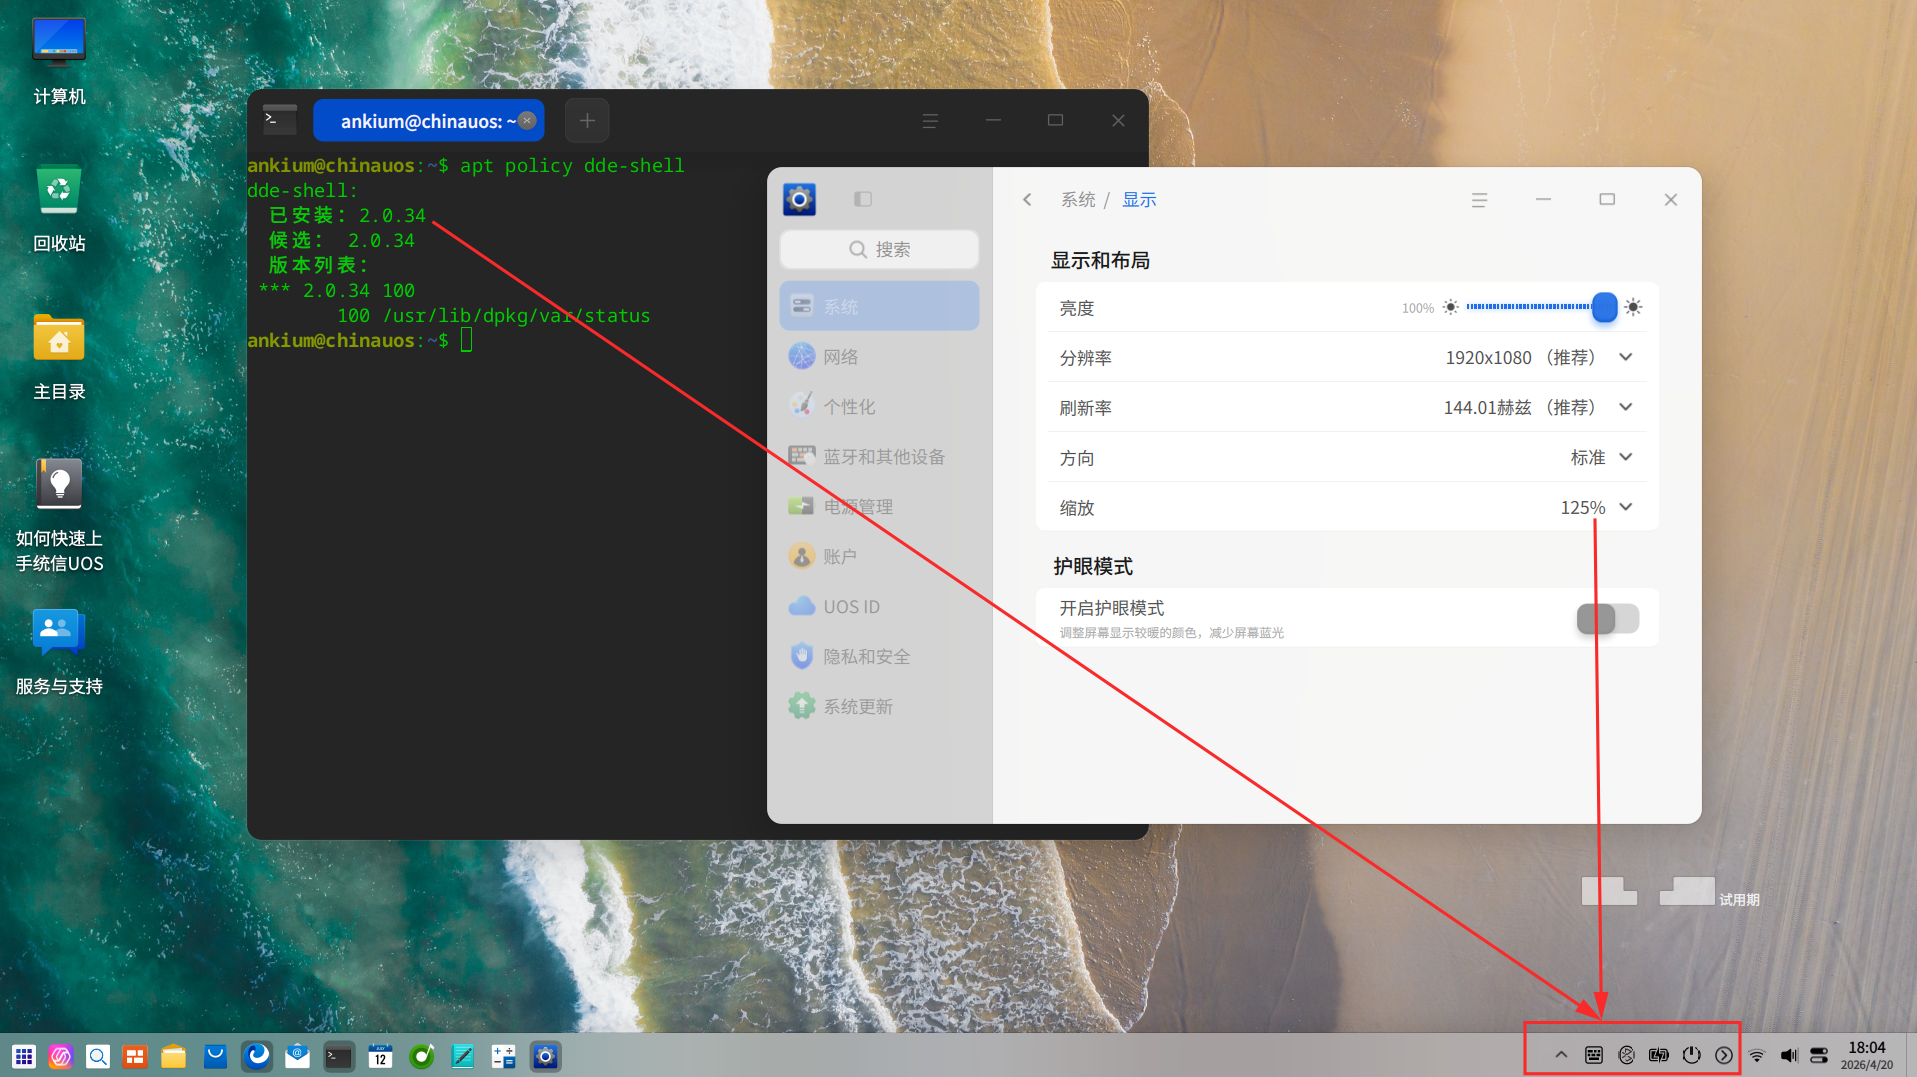Open the browser icon in the taskbar

coord(257,1056)
